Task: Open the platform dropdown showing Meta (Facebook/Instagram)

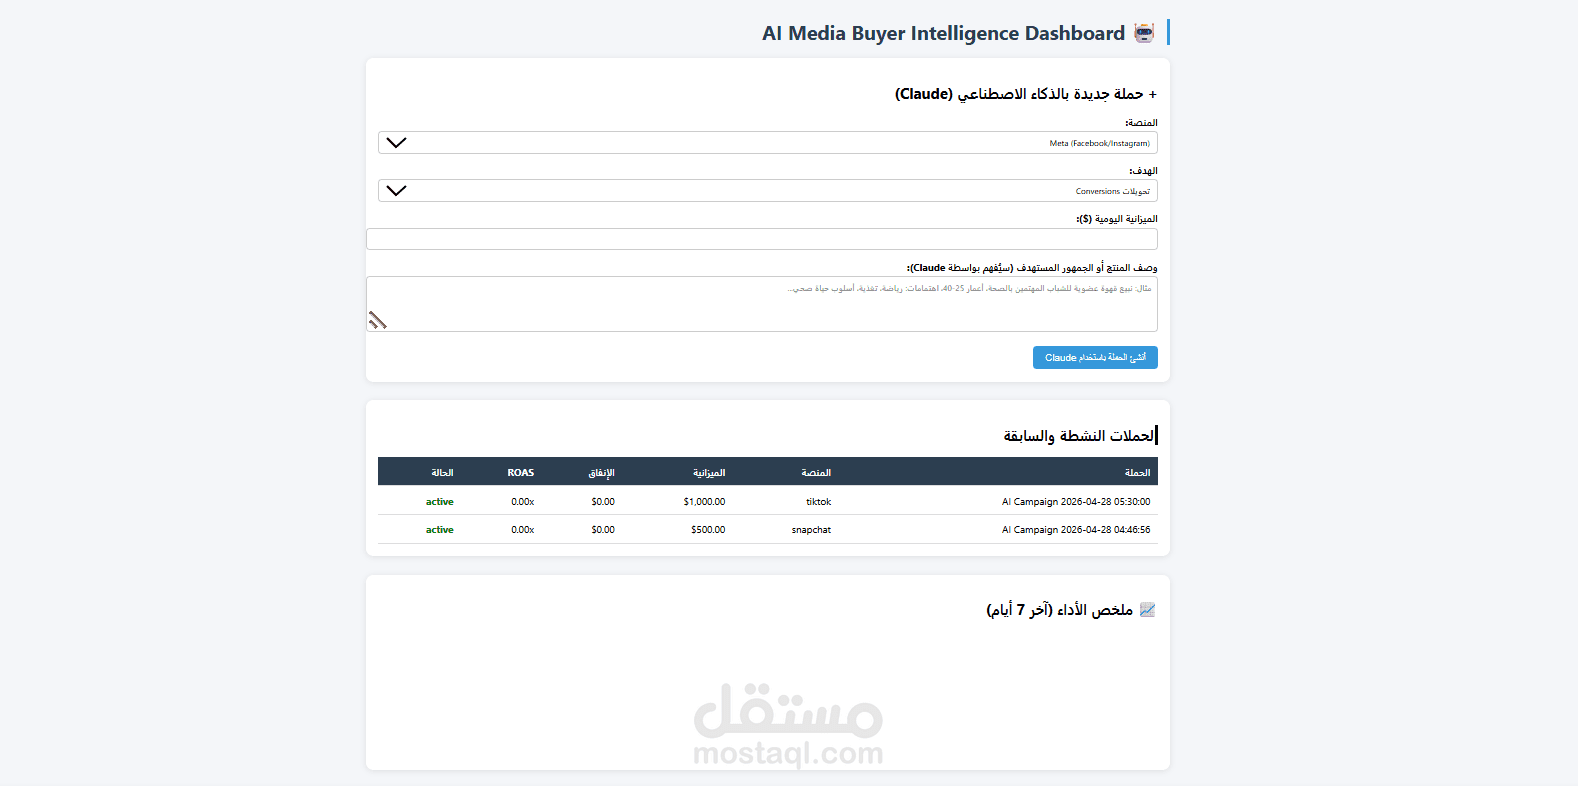Action: point(768,143)
